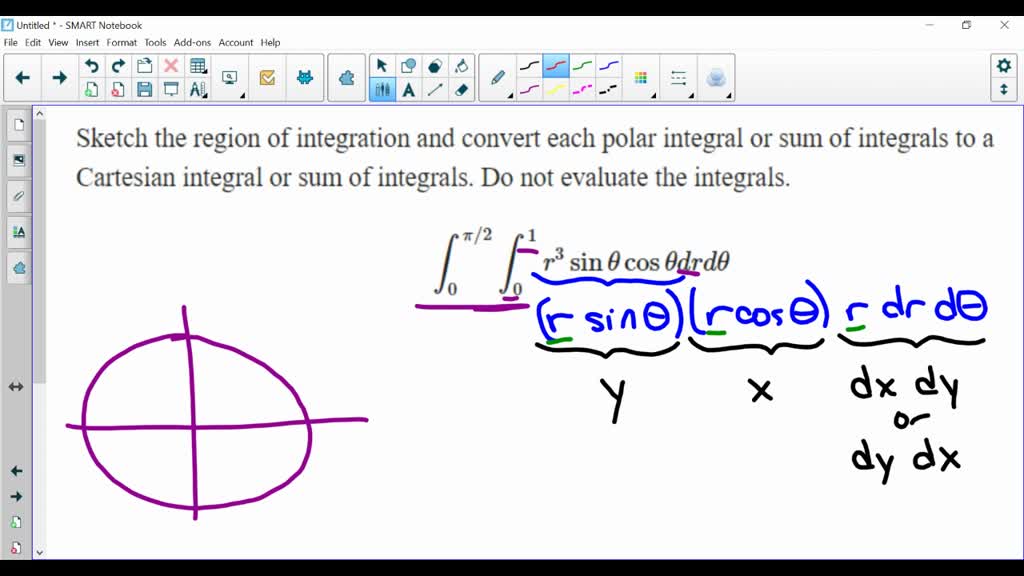Screen dimensions: 1024x576
Task: Undo the last drawing action
Action: click(x=90, y=64)
